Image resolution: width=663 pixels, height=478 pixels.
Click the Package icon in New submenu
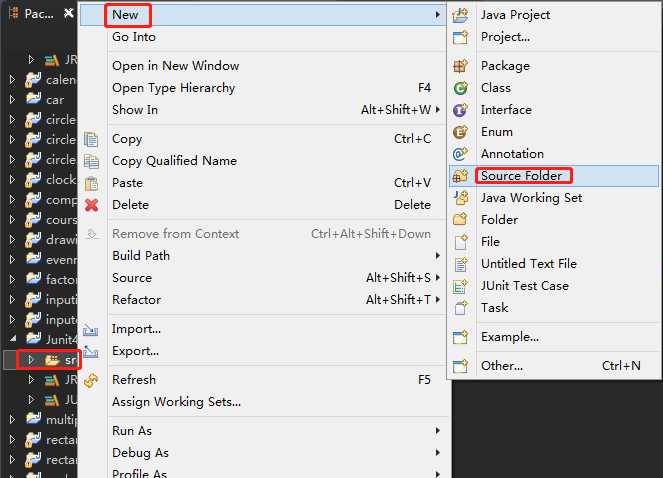point(460,66)
